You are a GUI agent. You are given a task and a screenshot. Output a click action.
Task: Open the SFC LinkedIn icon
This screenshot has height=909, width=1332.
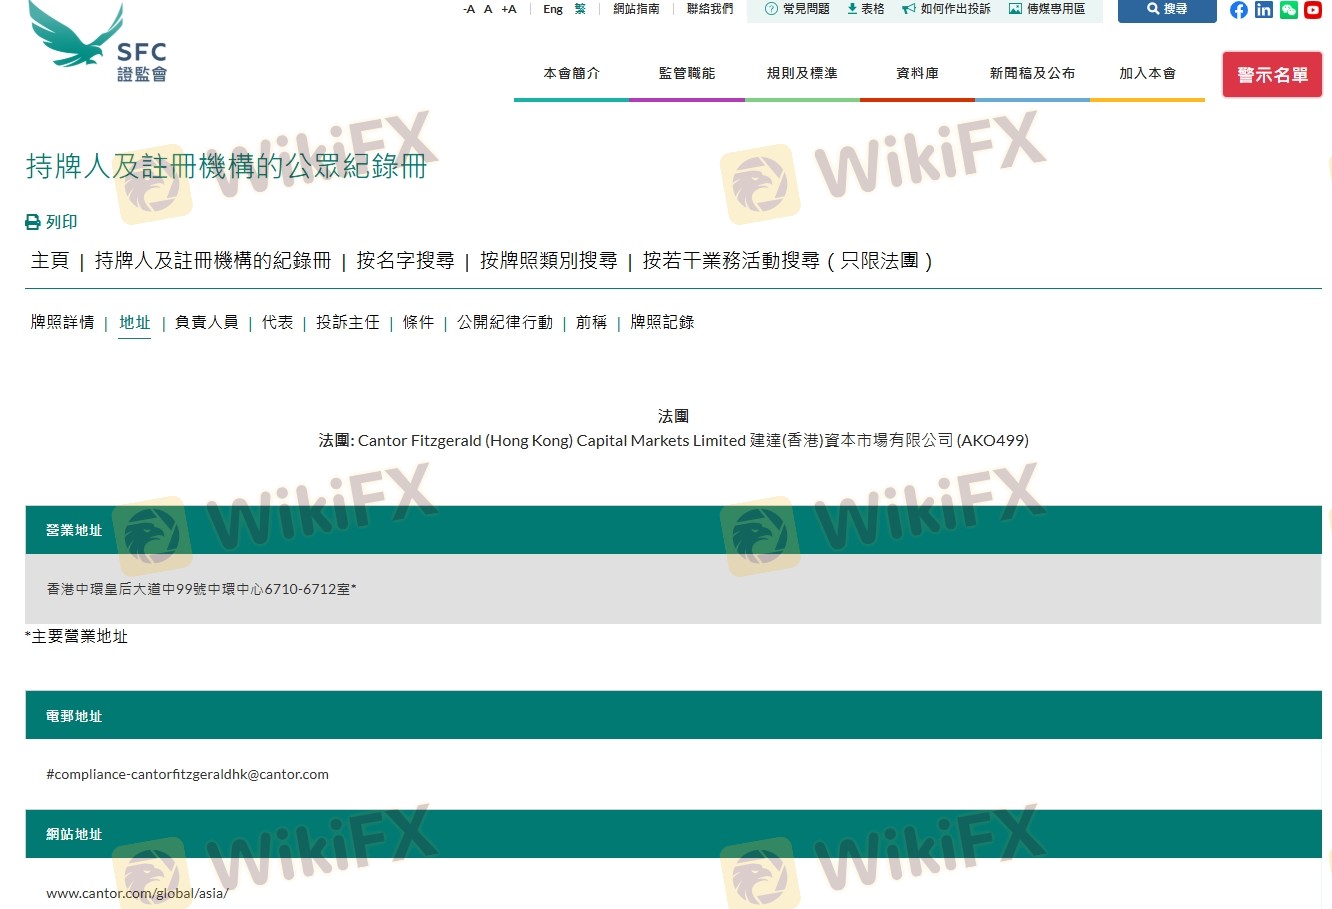pos(1264,10)
